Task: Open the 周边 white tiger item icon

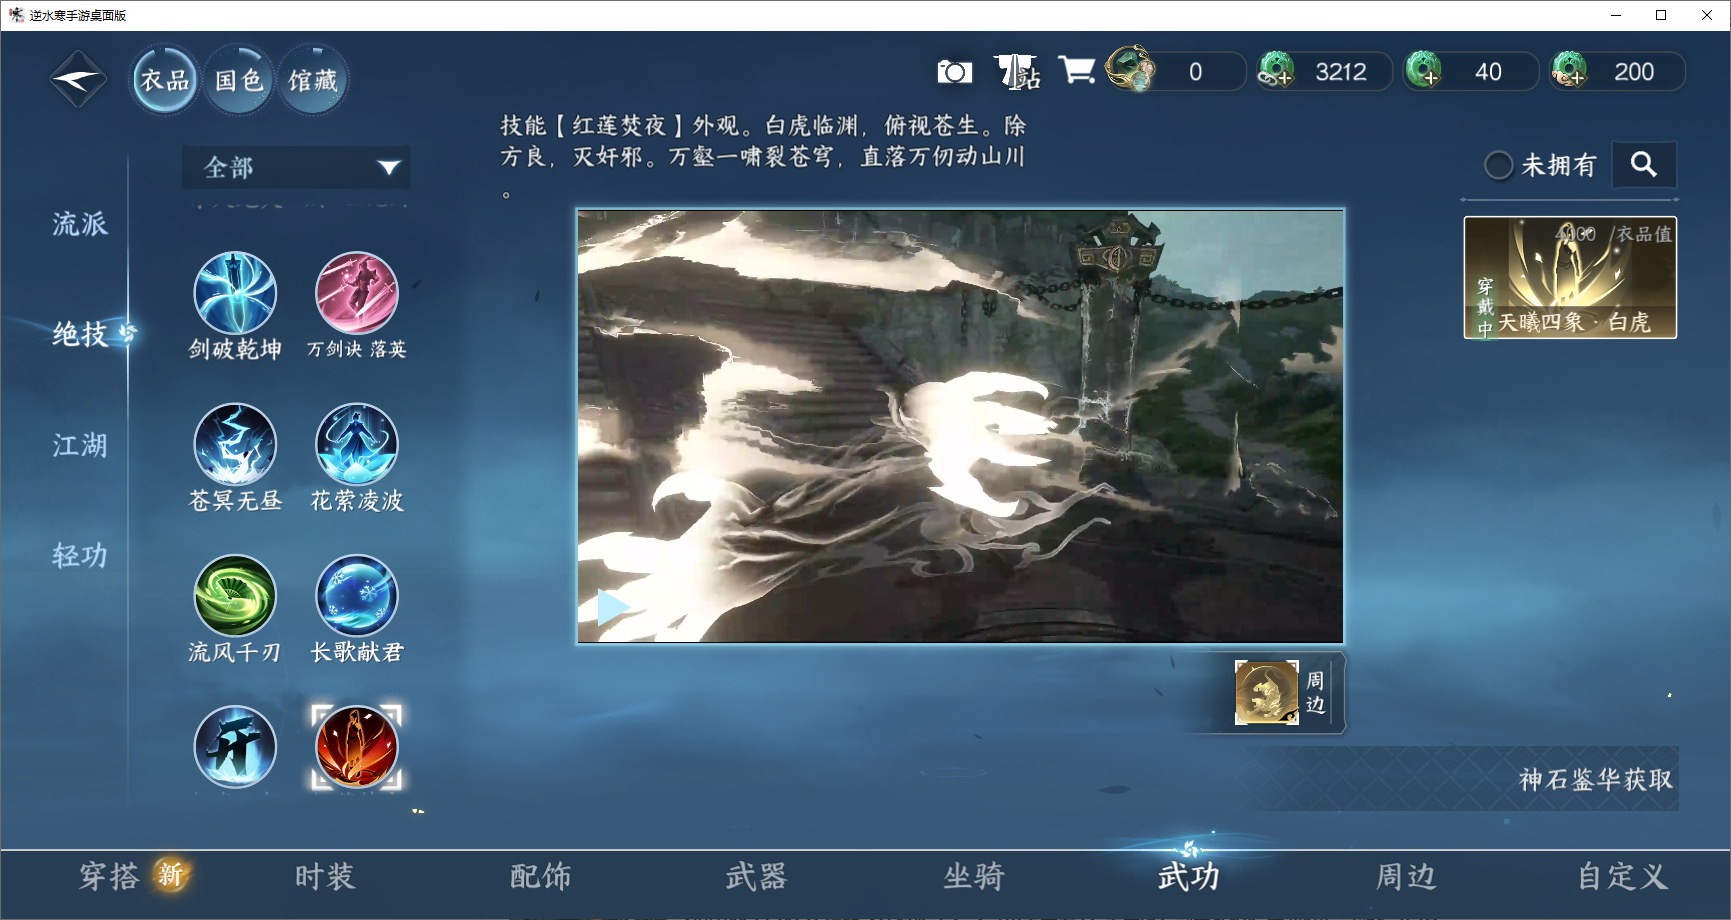Action: 1266,692
